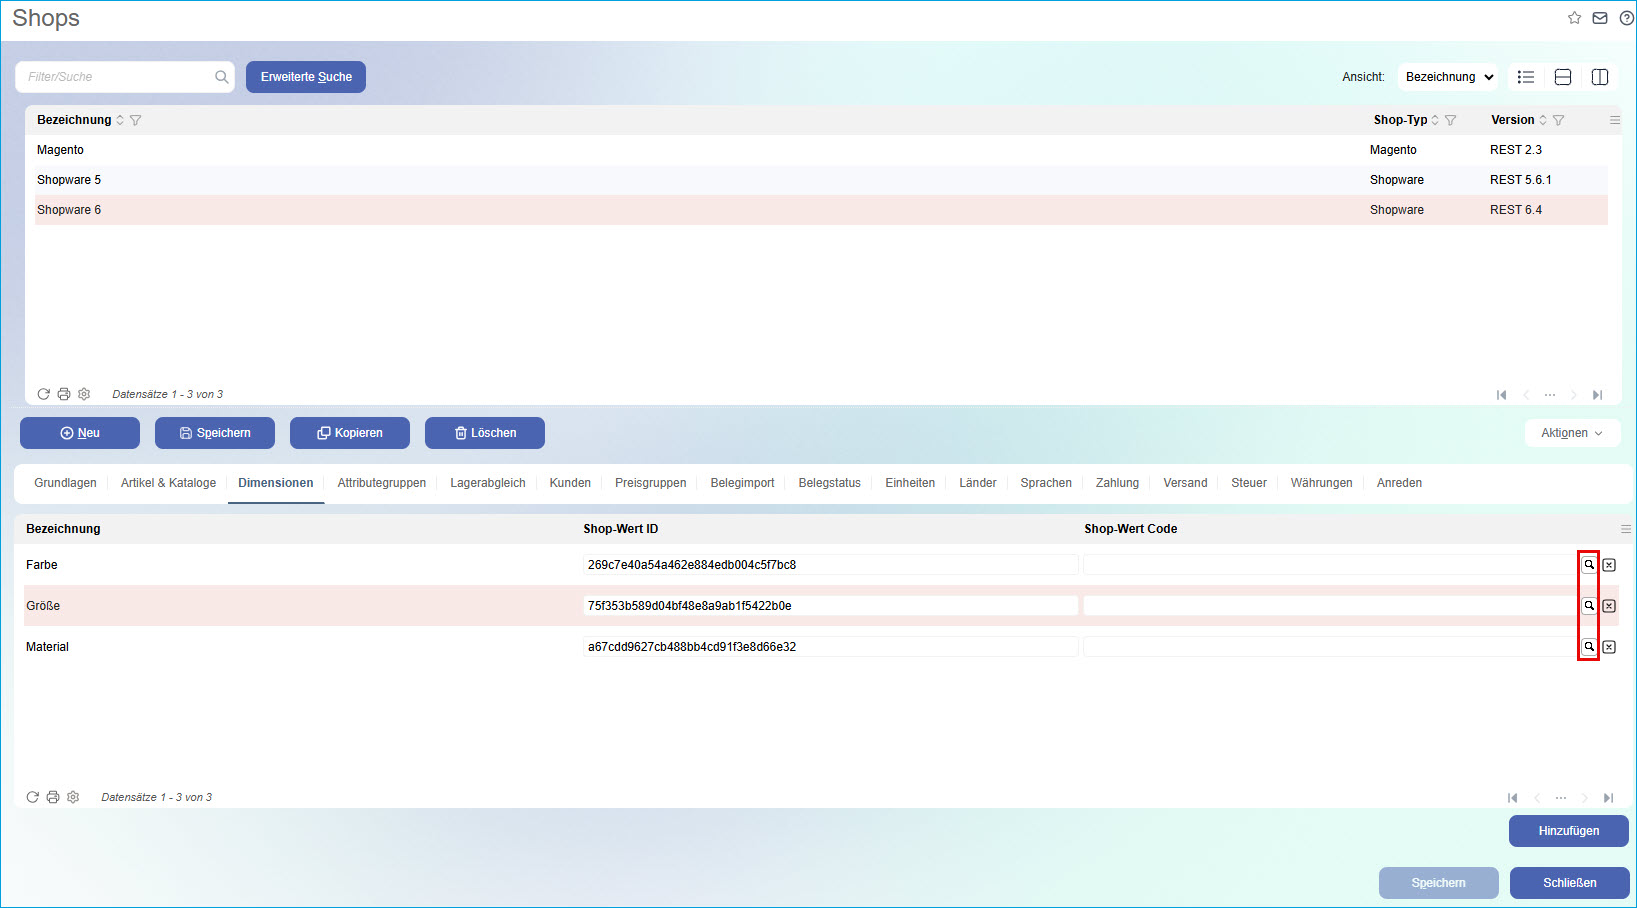Screen dimensions: 1637x908
Task: Search shop value for Material row
Action: point(1588,647)
